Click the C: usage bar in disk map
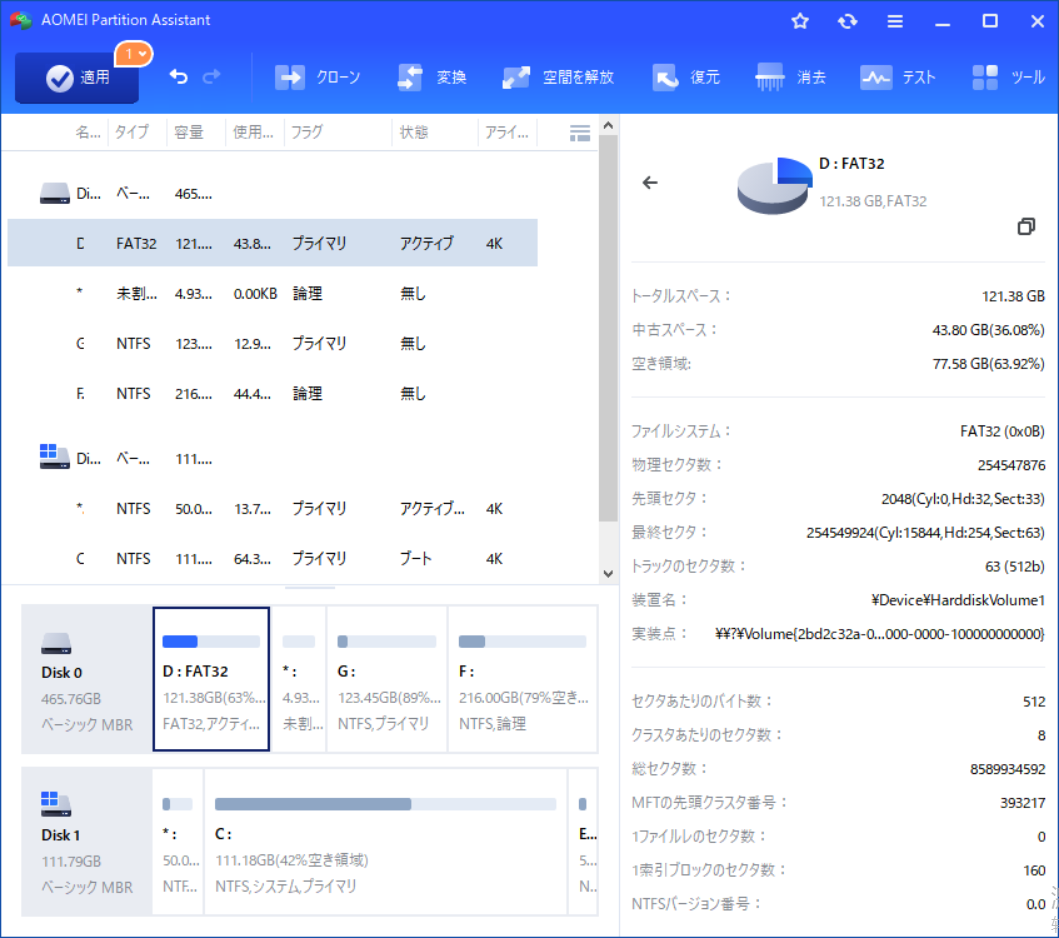This screenshot has width=1059, height=938. coord(386,804)
